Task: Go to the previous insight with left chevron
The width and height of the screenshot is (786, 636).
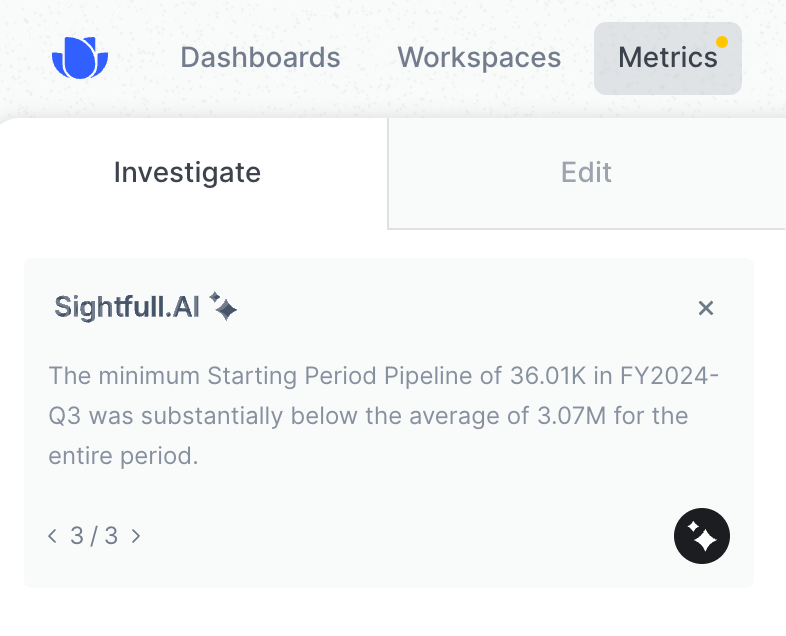Action: pyautogui.click(x=52, y=536)
